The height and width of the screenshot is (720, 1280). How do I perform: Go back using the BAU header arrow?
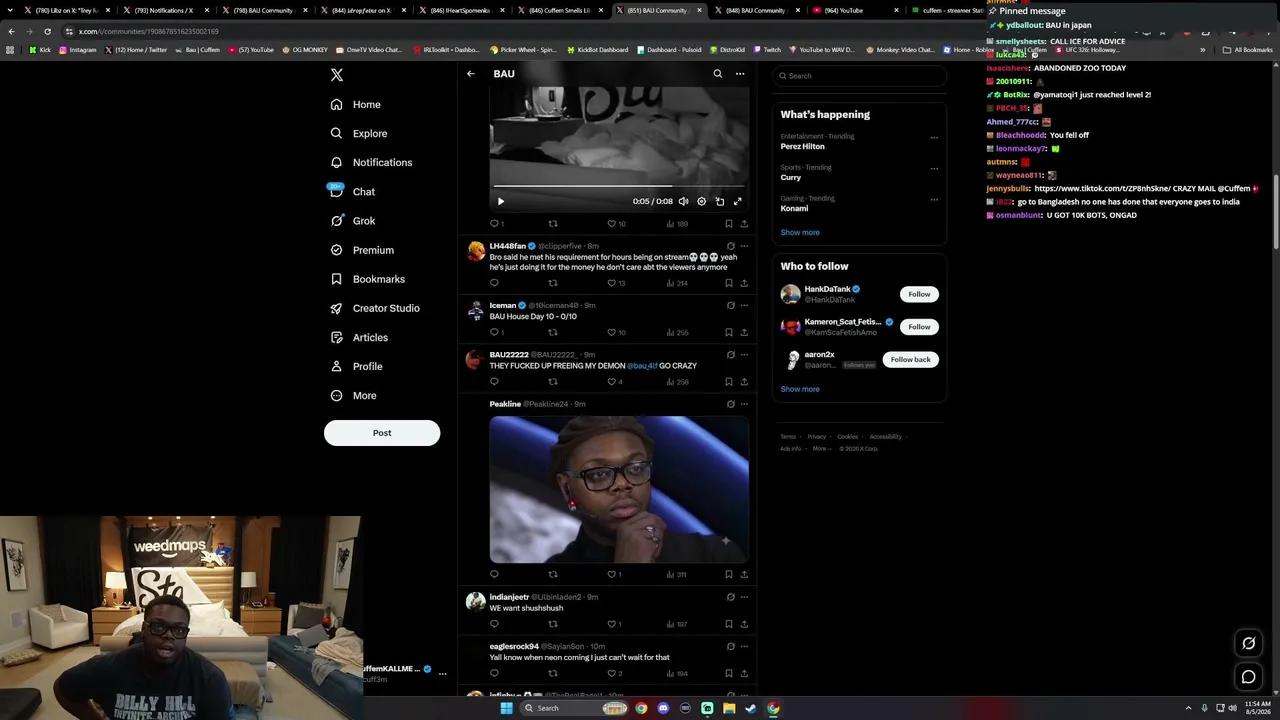pos(471,74)
